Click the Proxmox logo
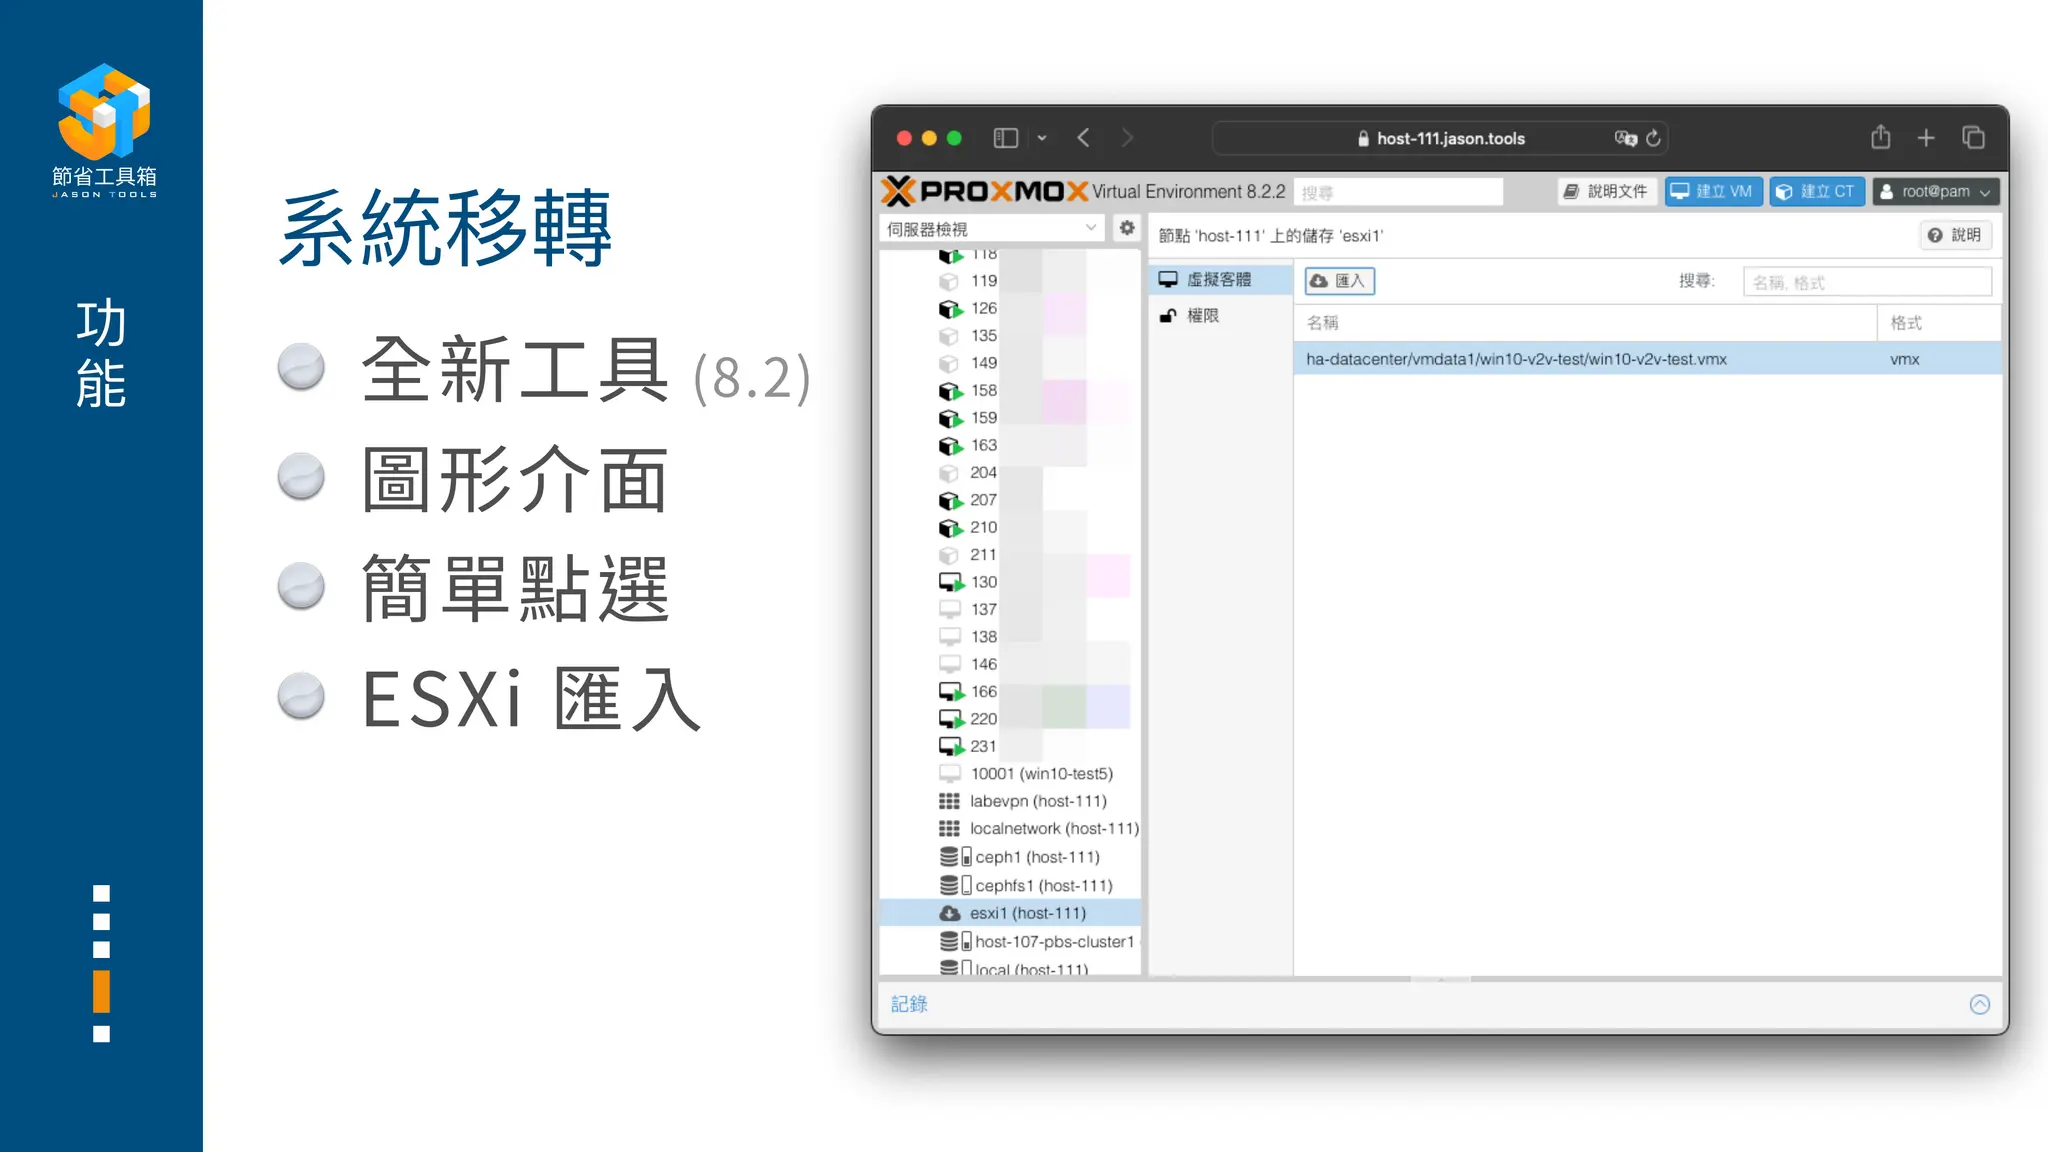The height and width of the screenshot is (1152, 2048). coord(985,191)
